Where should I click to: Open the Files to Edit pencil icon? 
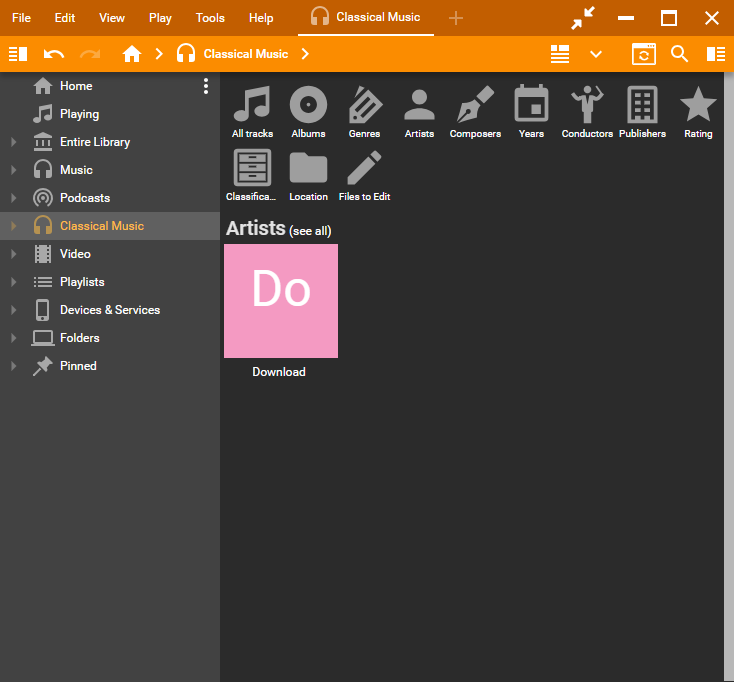[x=364, y=168]
